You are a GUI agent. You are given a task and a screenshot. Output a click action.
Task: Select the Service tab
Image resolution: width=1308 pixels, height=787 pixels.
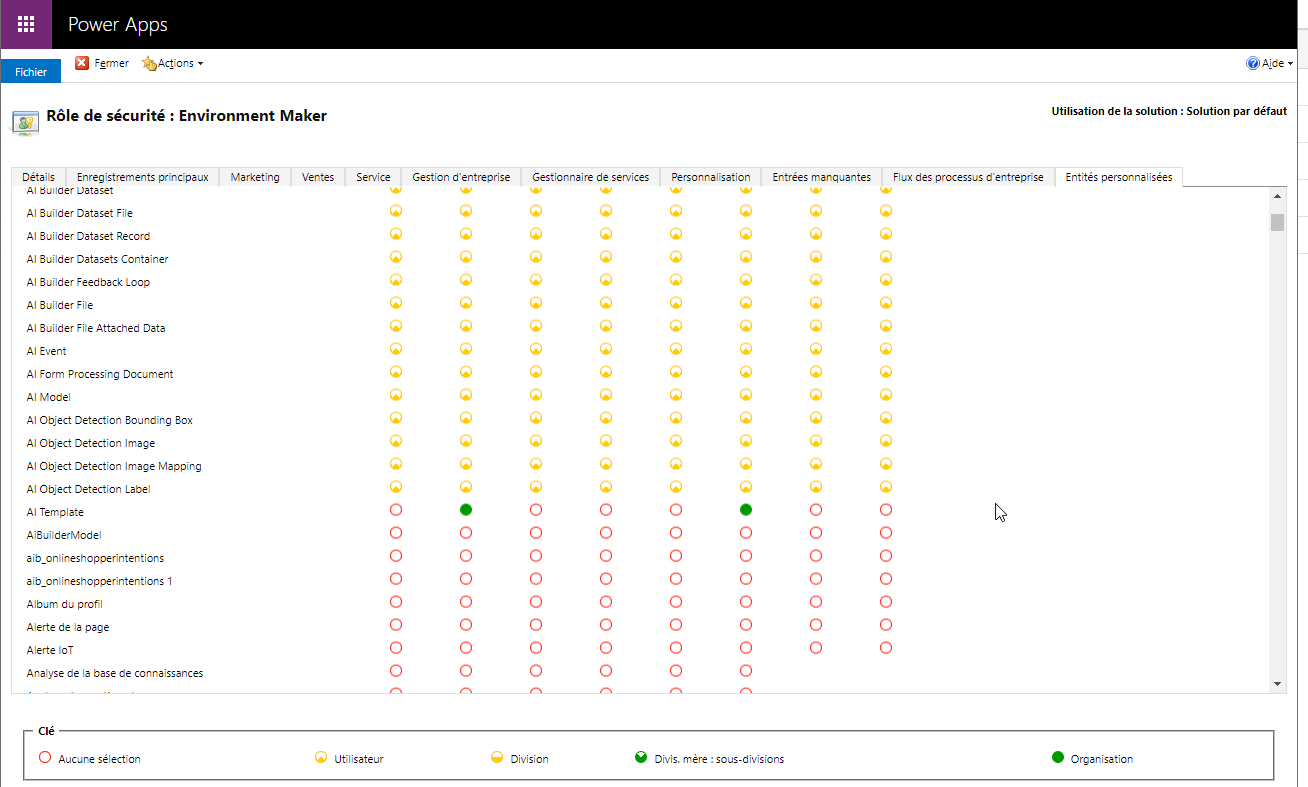[373, 177]
